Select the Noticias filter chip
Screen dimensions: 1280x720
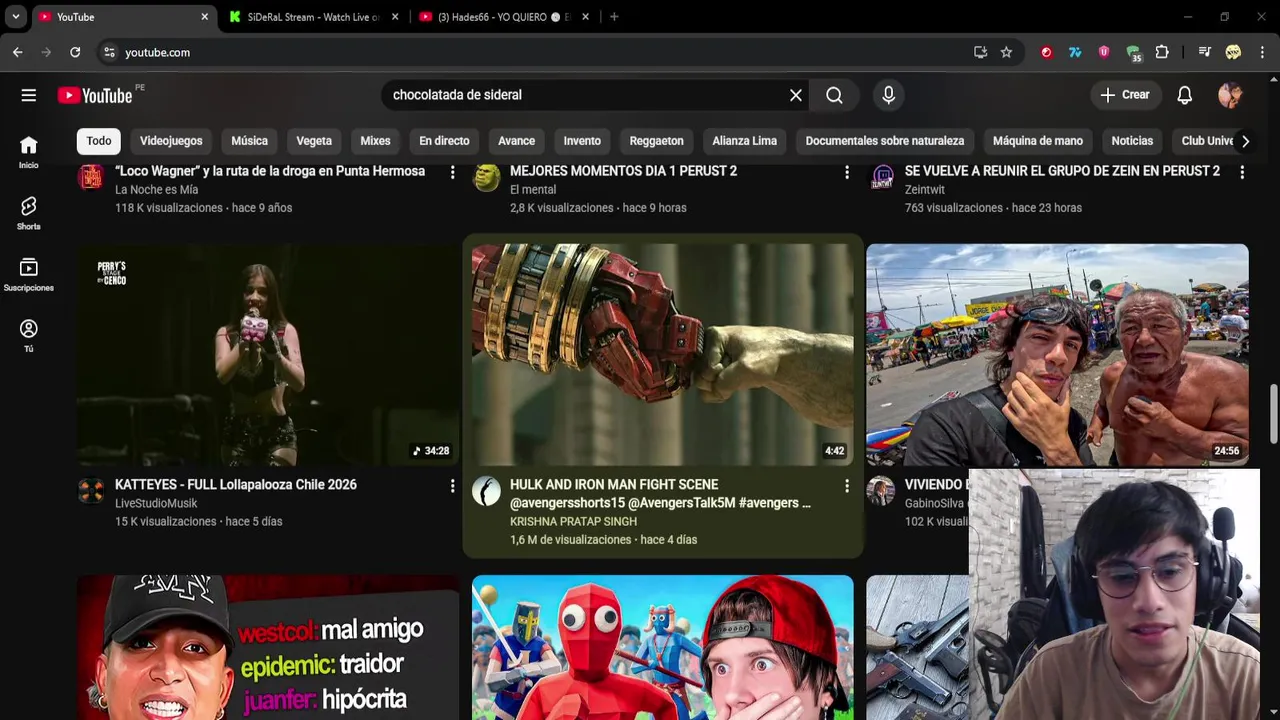(x=1132, y=141)
